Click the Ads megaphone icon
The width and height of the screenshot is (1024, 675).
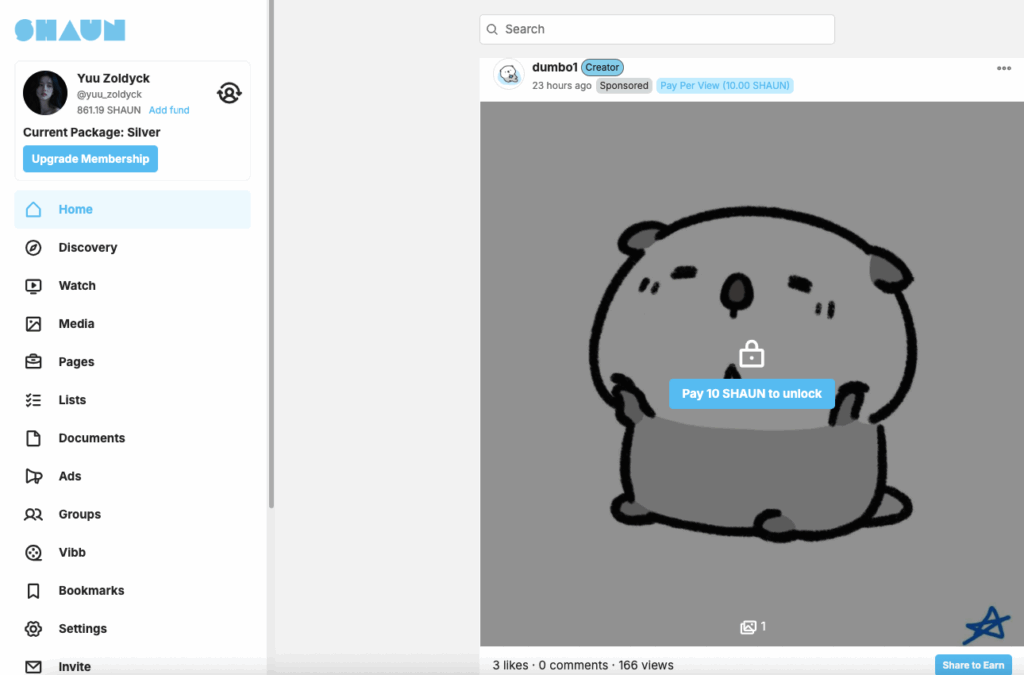[x=33, y=476]
